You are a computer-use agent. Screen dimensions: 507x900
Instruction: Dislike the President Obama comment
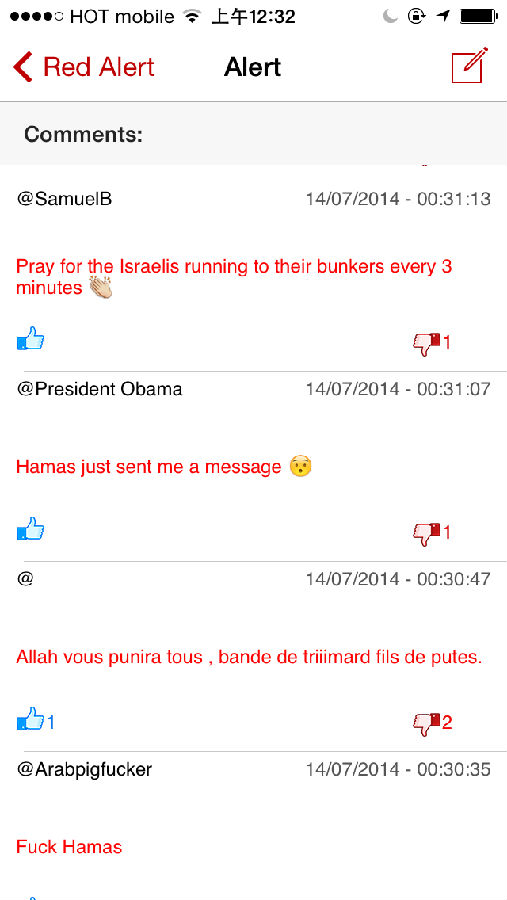click(427, 534)
